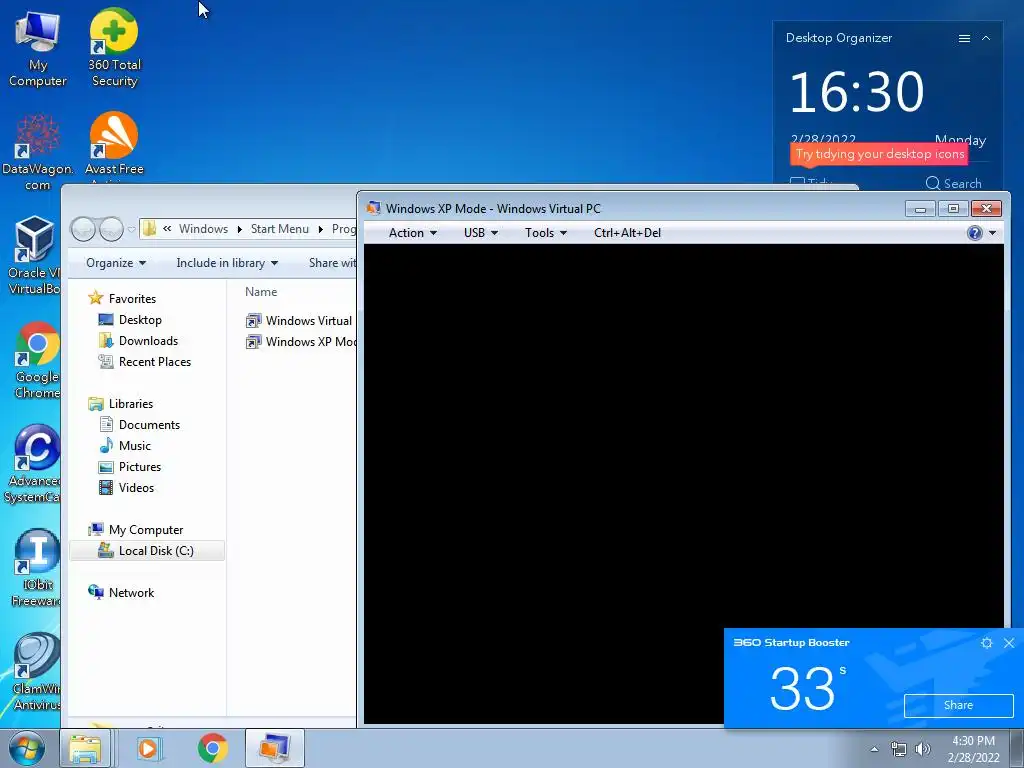
Task: Open the Windows Start button
Action: (27, 748)
